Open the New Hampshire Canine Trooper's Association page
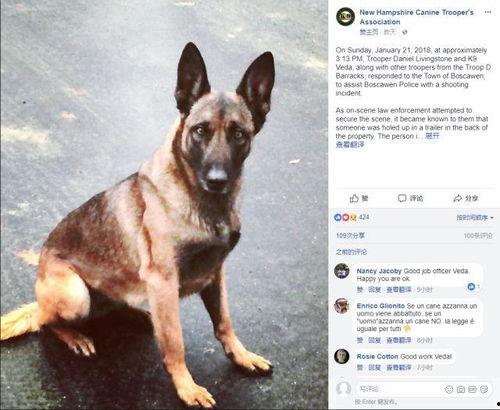500x410 pixels. (x=416, y=17)
